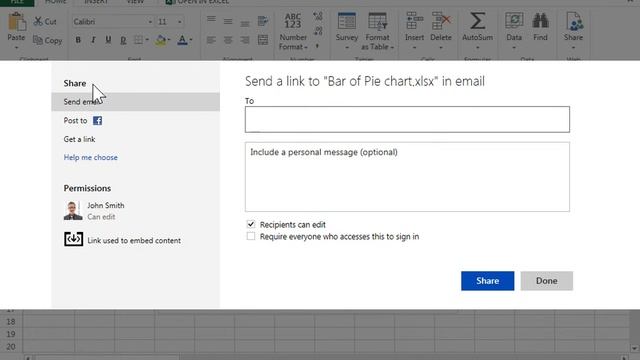The image size is (640, 360).
Task: Toggle Bold formatting
Action: 78,40
